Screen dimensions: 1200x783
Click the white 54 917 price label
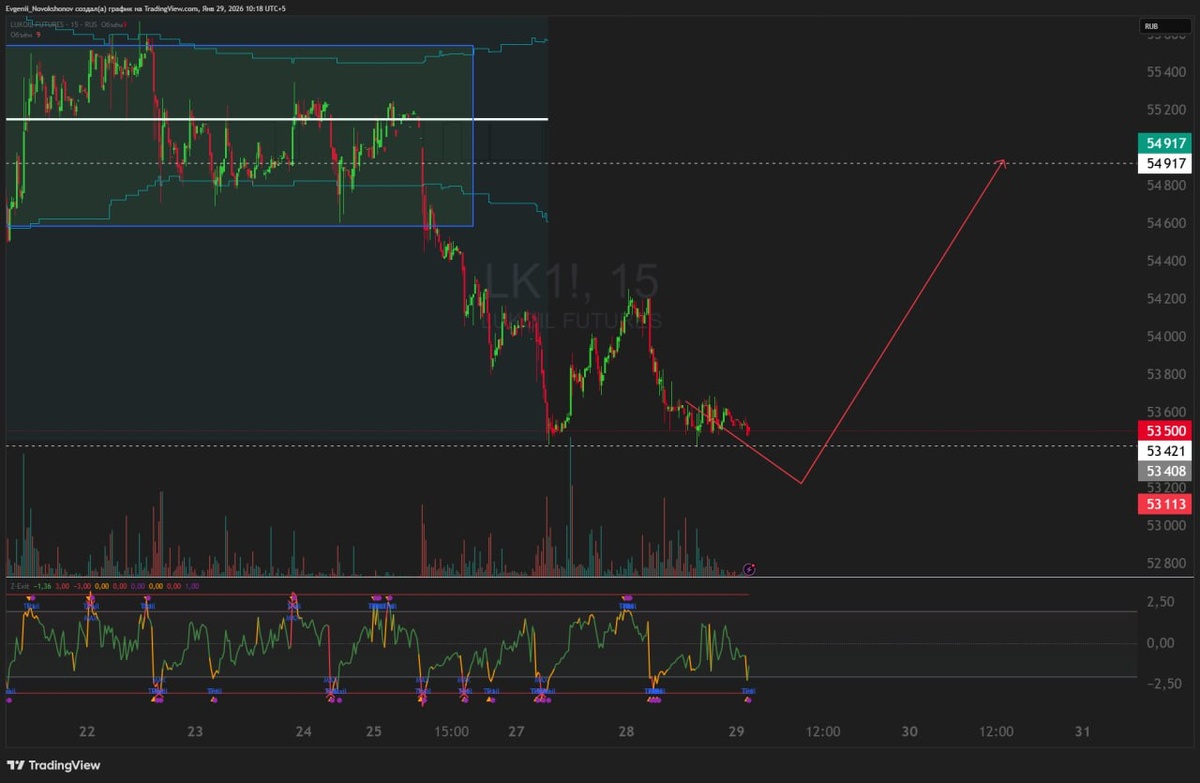point(1165,163)
